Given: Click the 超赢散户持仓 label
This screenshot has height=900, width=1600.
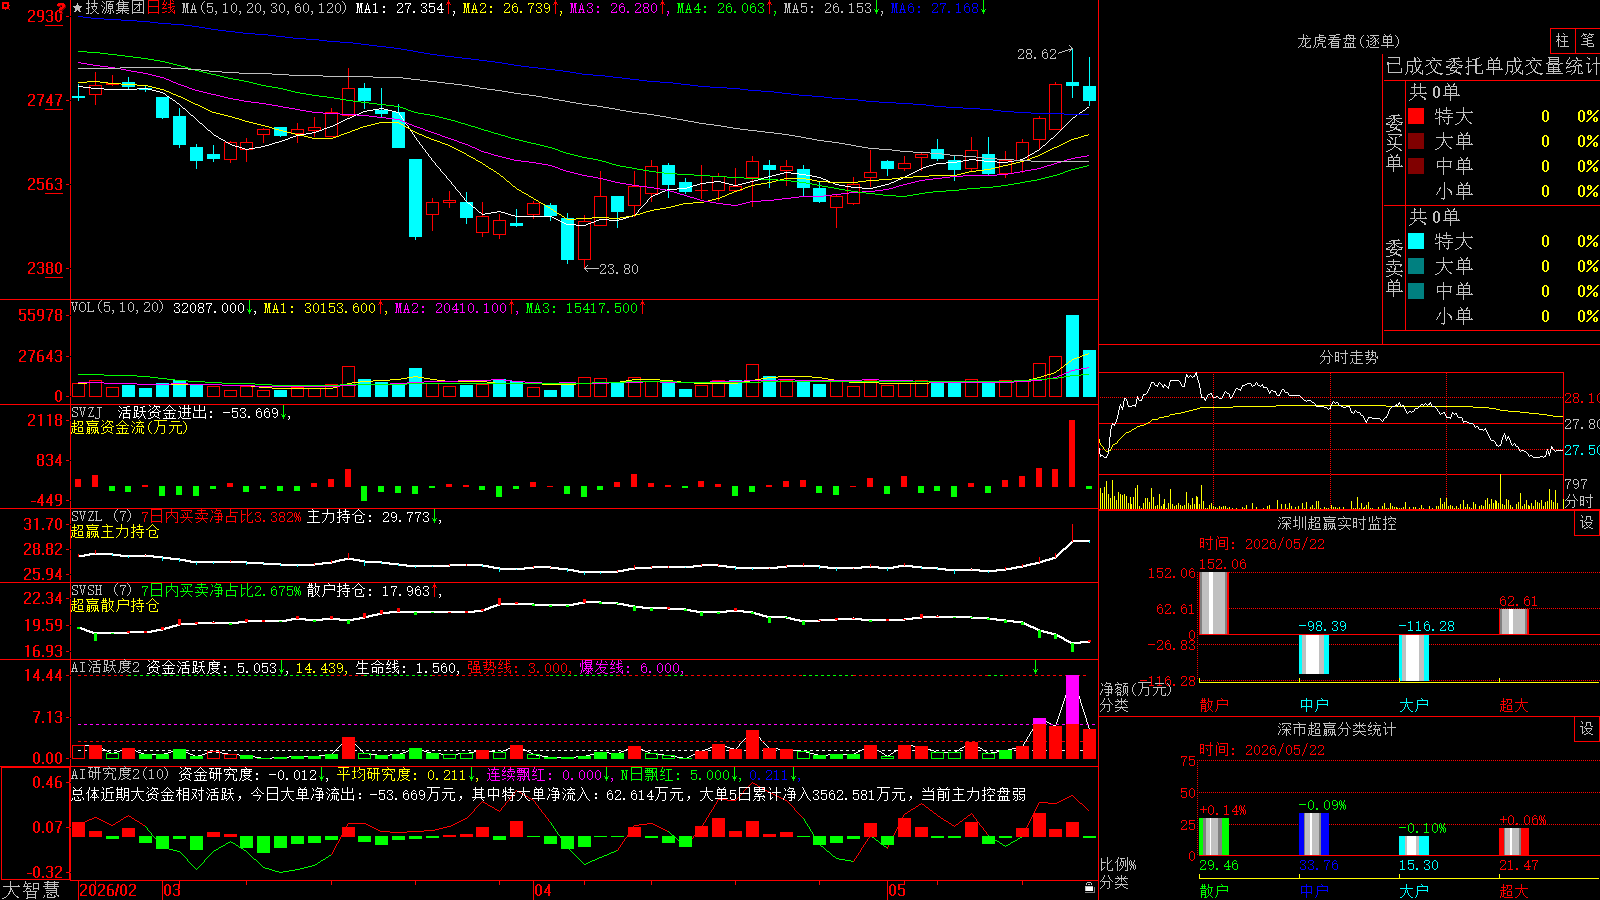Looking at the screenshot, I should (x=115, y=605).
